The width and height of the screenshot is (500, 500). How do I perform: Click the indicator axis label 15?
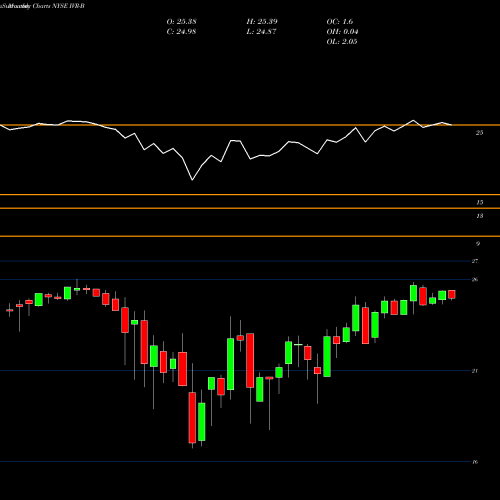479,202
